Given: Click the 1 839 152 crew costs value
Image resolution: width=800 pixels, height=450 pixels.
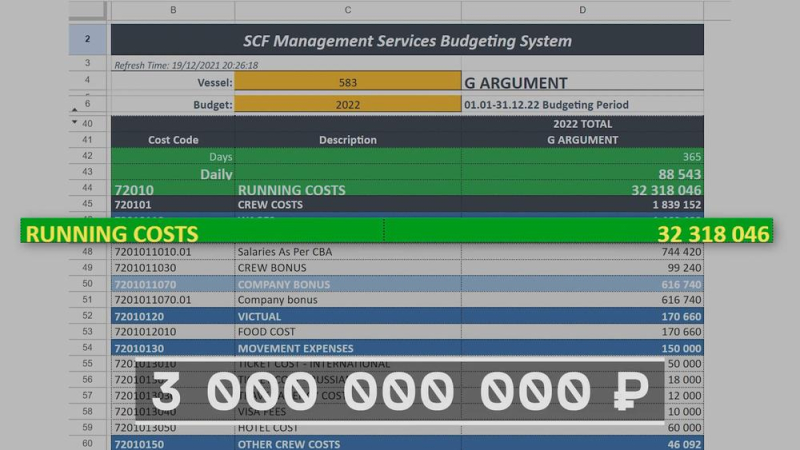Looking at the screenshot, I should tap(677, 205).
